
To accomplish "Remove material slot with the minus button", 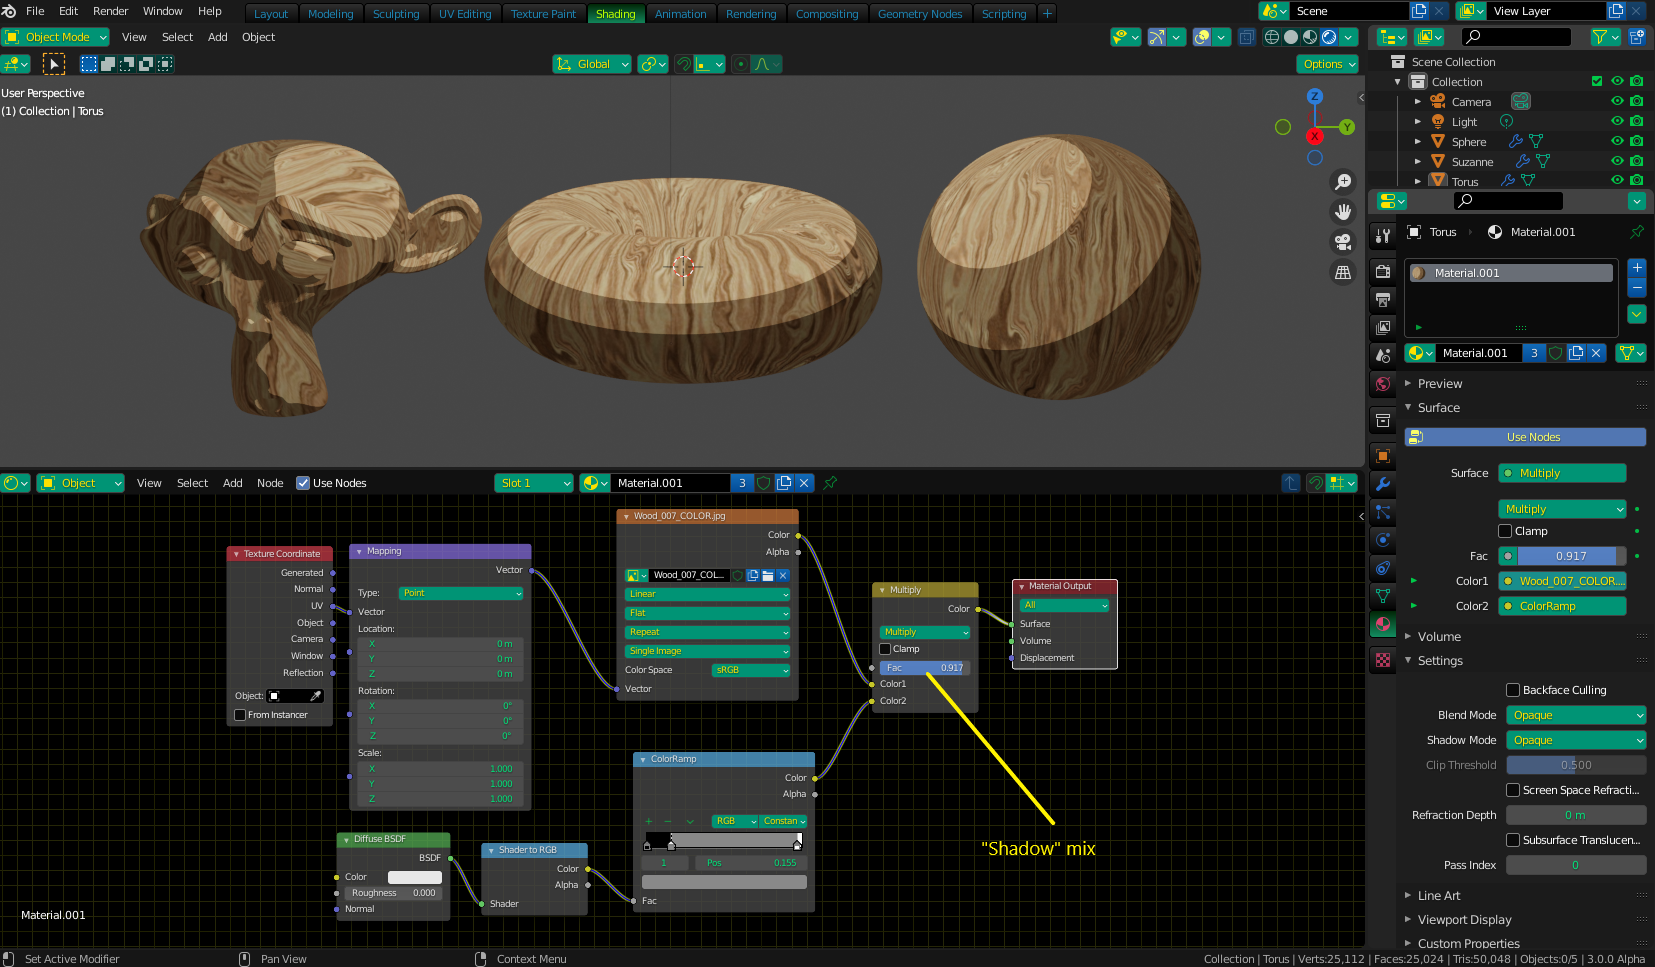I will [x=1637, y=287].
